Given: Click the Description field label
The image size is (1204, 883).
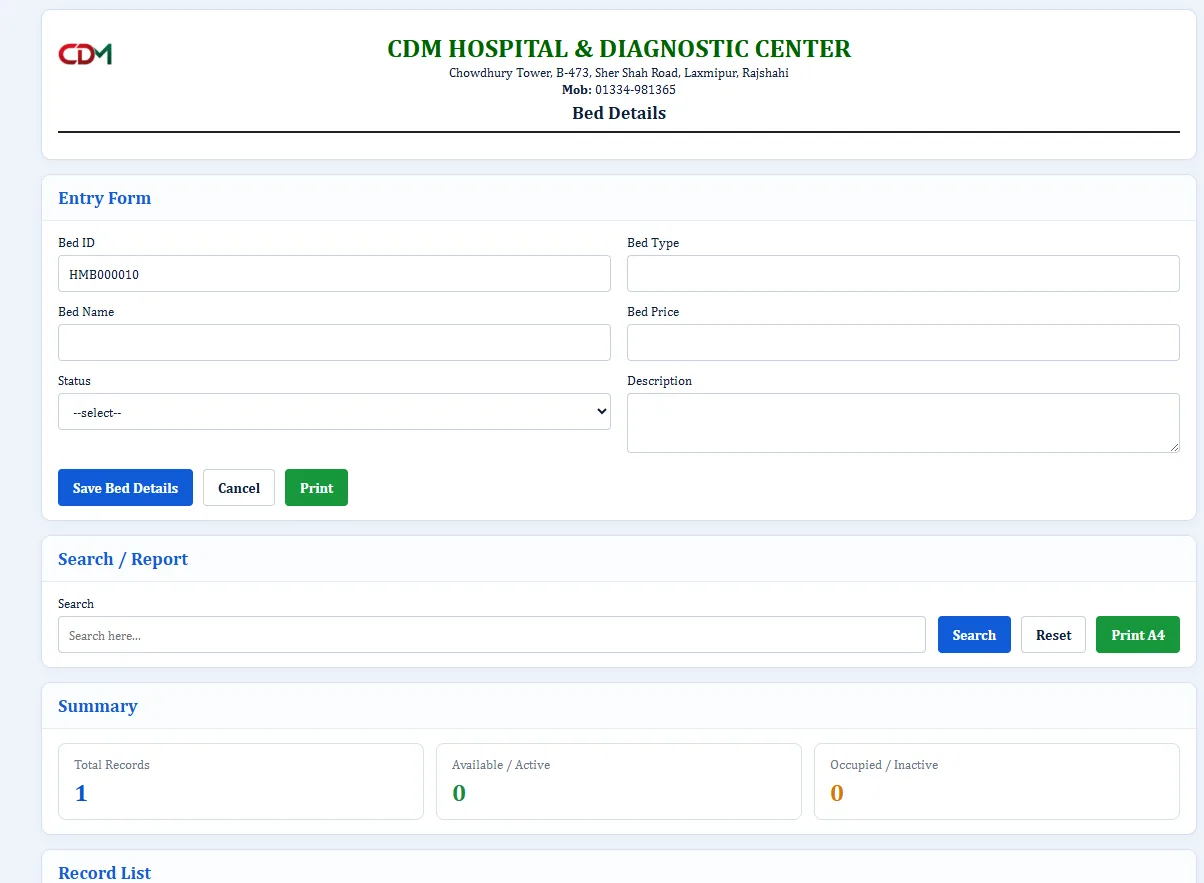Looking at the screenshot, I should click(x=659, y=381).
